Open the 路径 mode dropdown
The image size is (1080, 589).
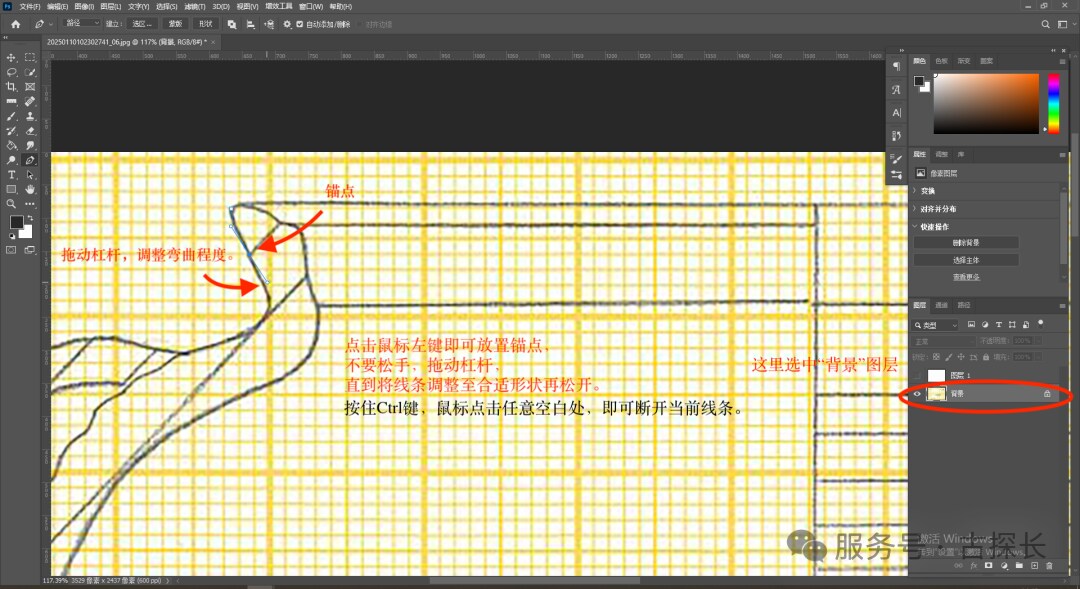pyautogui.click(x=81, y=23)
